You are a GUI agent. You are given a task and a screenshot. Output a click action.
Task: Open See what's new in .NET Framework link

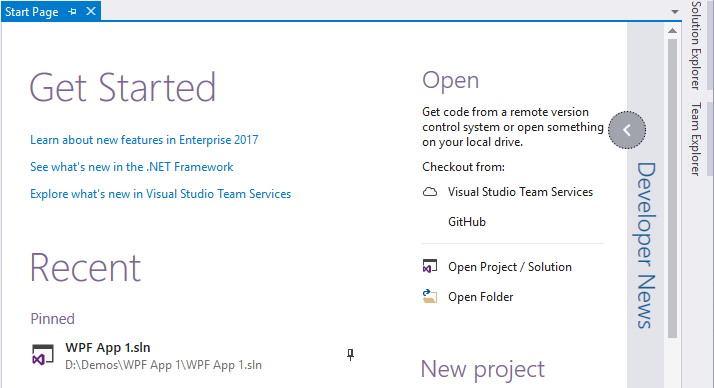coord(132,167)
